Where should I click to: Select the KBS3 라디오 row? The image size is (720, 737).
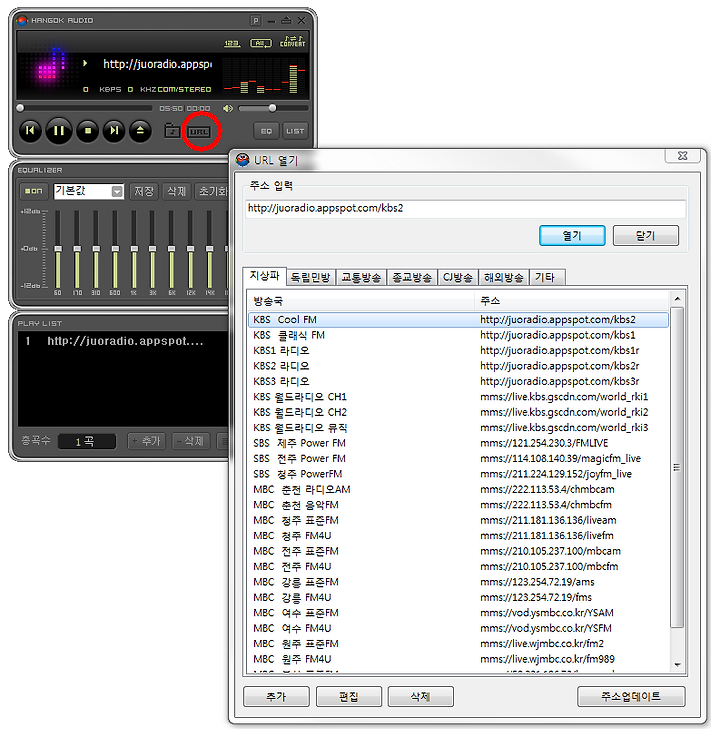pyautogui.click(x=458, y=381)
